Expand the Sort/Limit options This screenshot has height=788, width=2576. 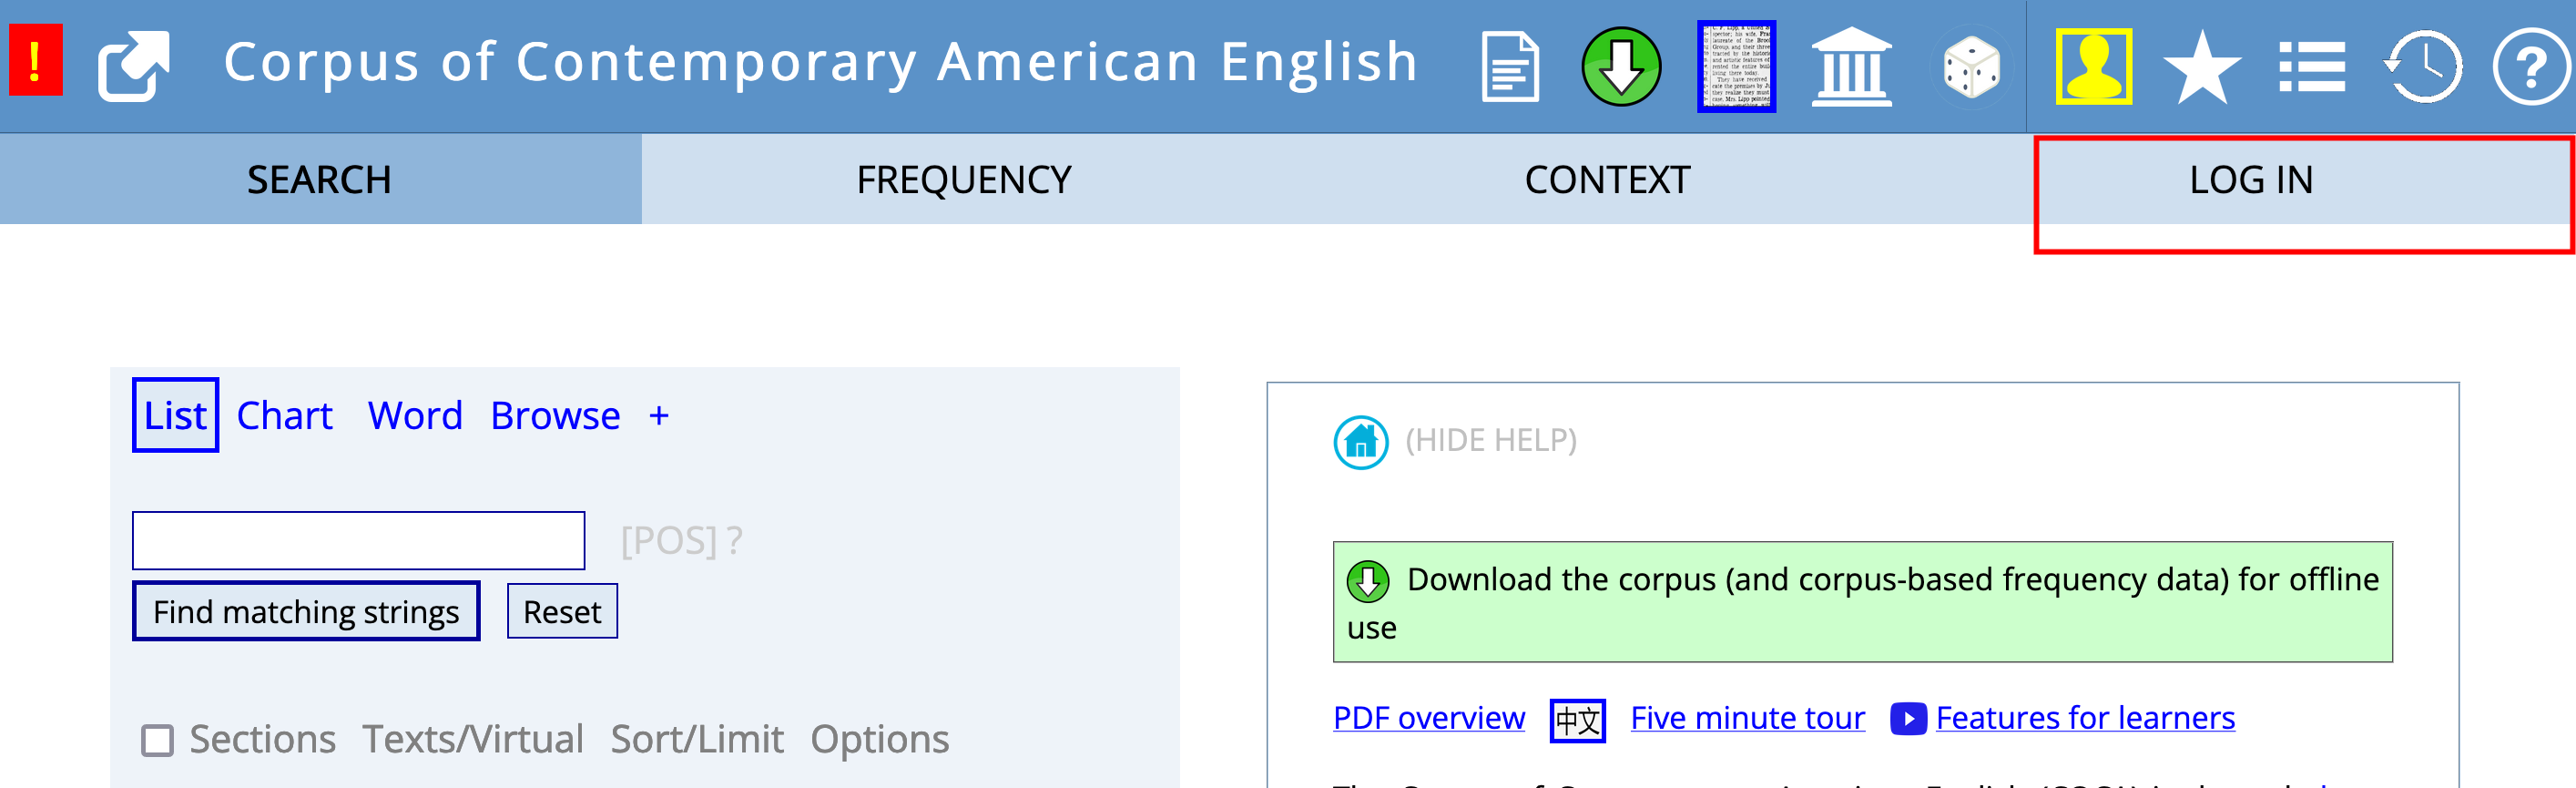[696, 740]
